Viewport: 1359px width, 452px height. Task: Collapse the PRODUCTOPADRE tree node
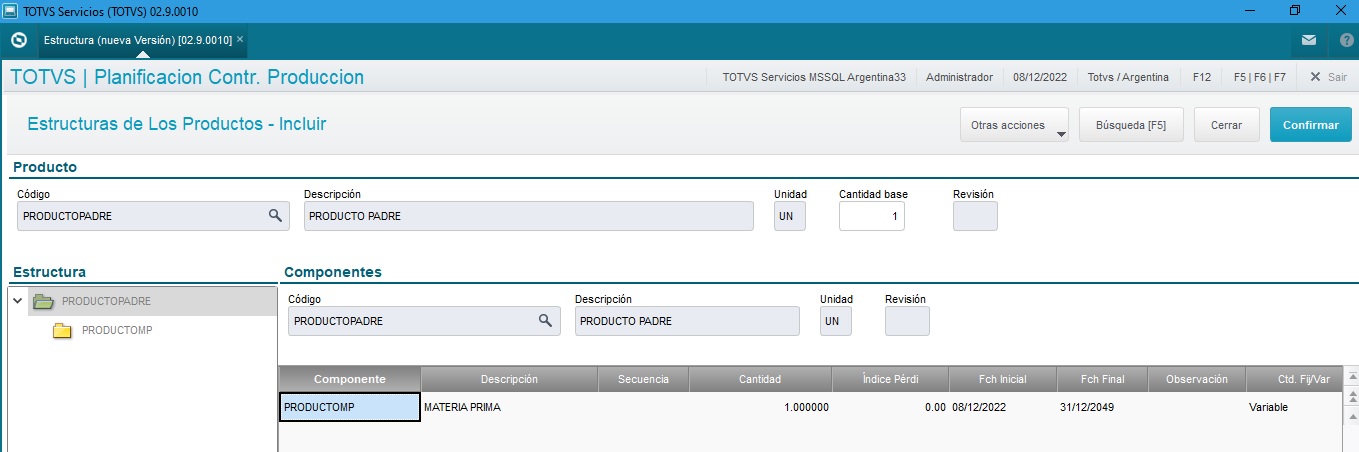click(x=17, y=300)
